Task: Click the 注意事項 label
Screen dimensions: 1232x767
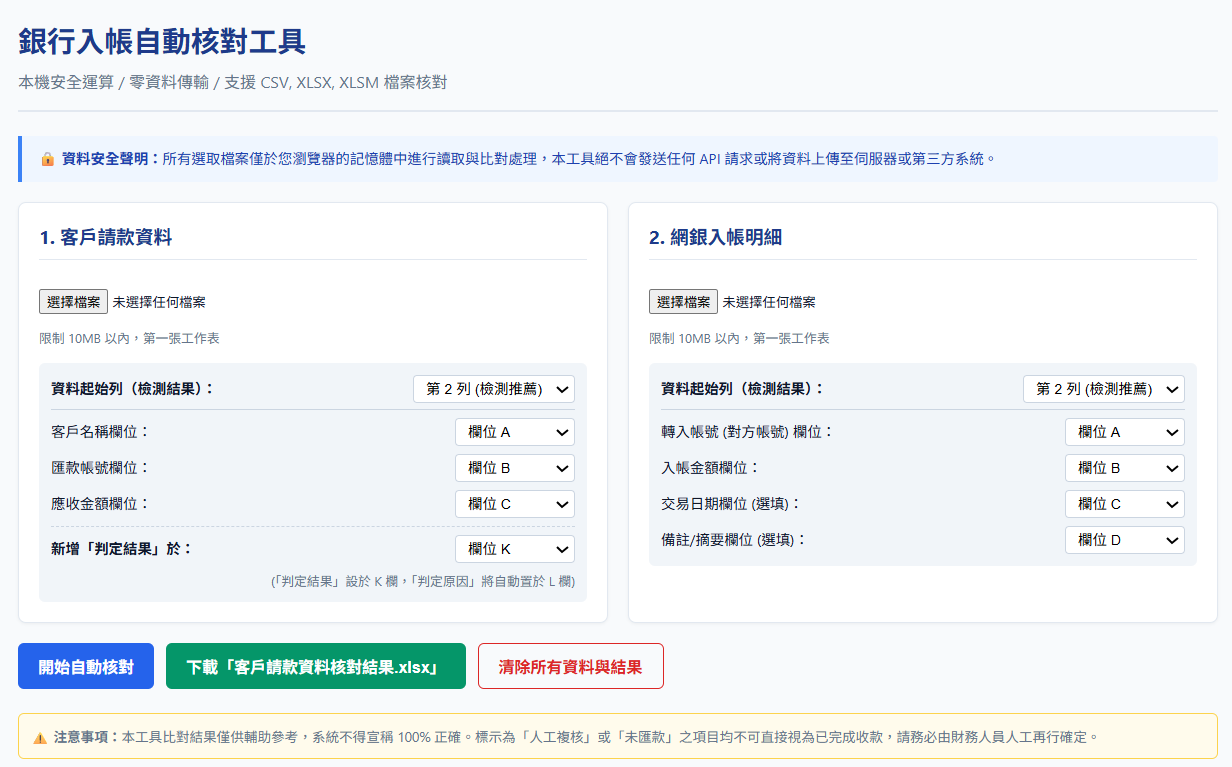Action: coord(87,738)
